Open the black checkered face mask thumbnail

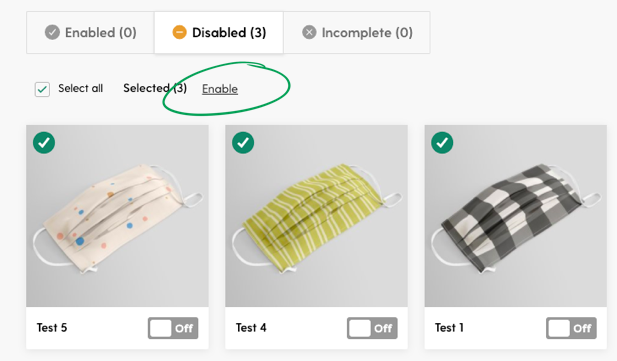(x=515, y=216)
